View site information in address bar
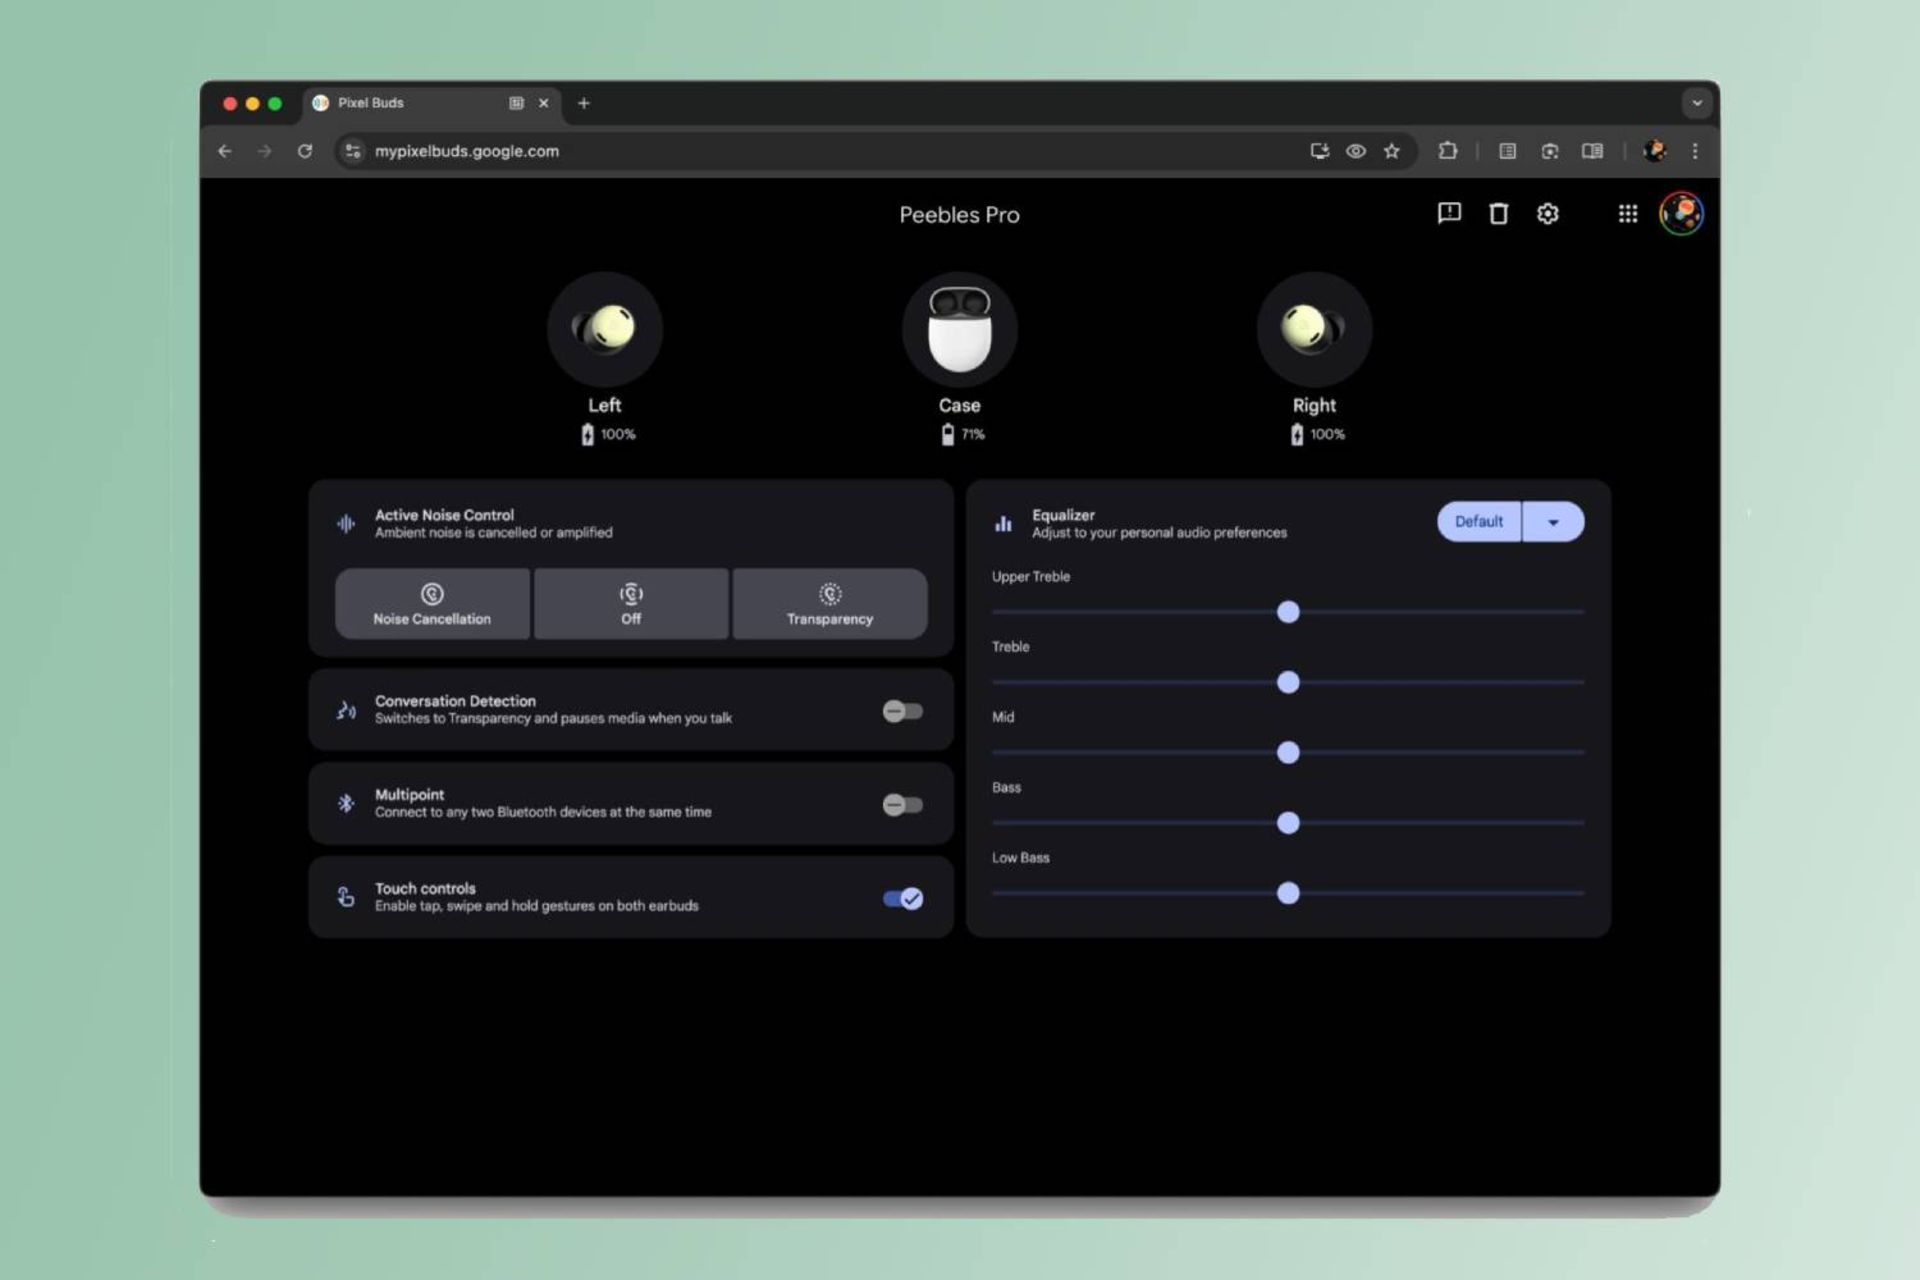This screenshot has height=1280, width=1920. (x=352, y=151)
